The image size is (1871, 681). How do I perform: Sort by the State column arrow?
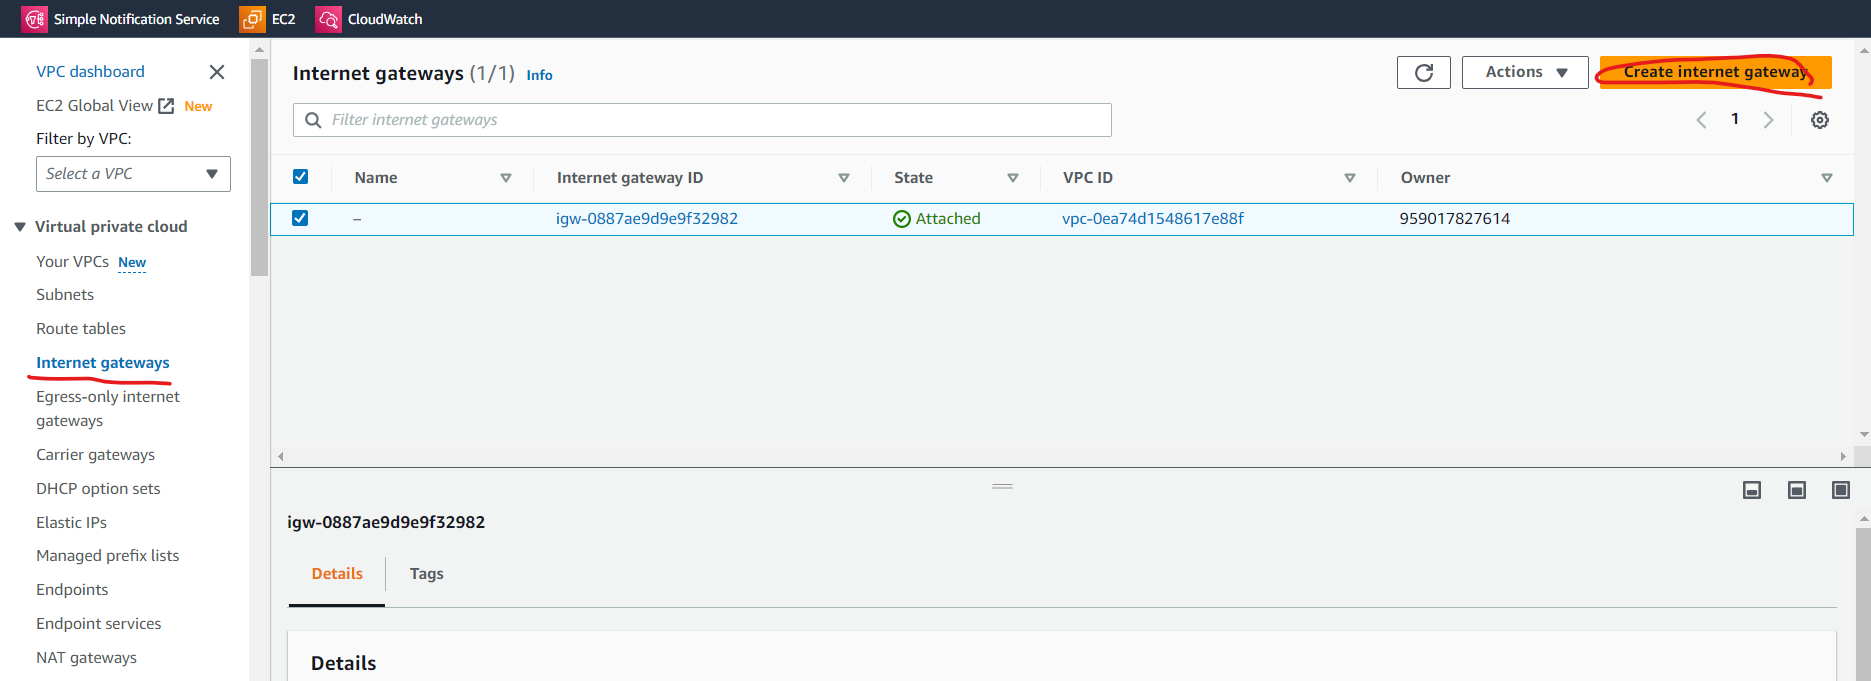click(1013, 178)
